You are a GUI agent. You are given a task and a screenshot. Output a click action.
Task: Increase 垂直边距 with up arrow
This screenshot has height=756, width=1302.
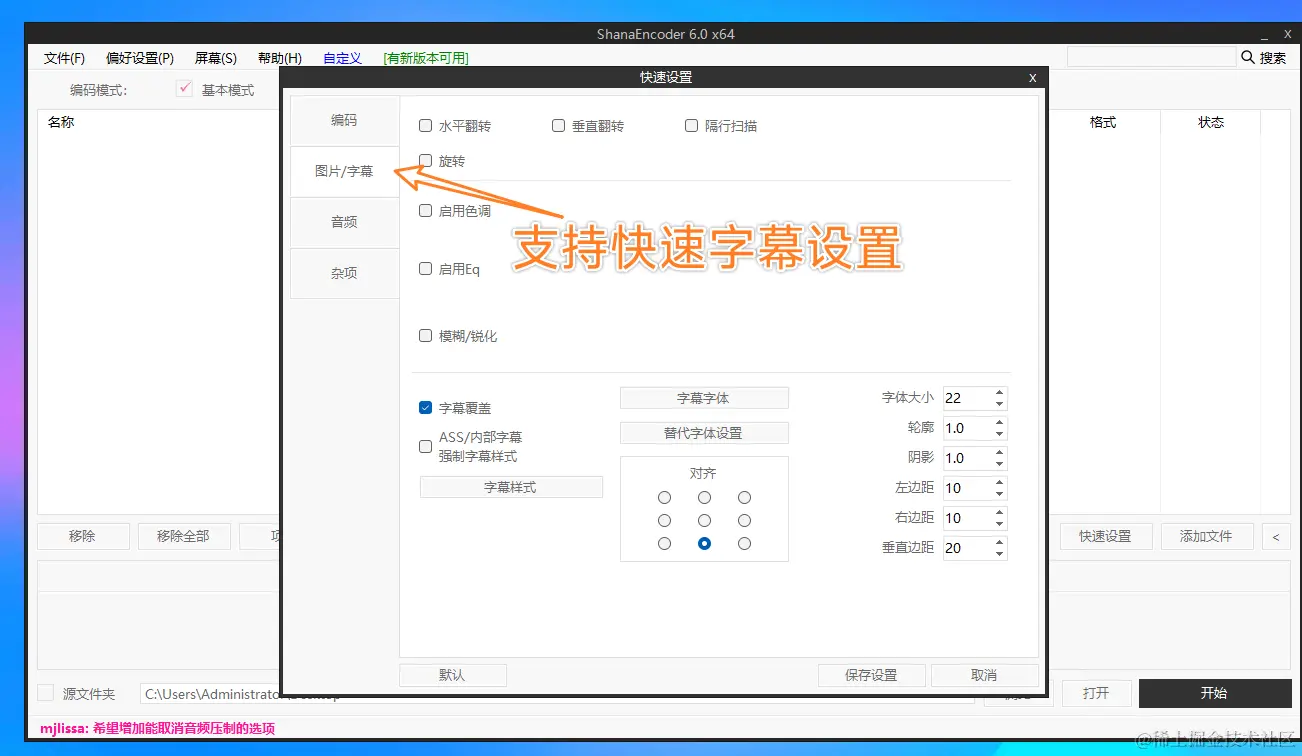[1000, 542]
